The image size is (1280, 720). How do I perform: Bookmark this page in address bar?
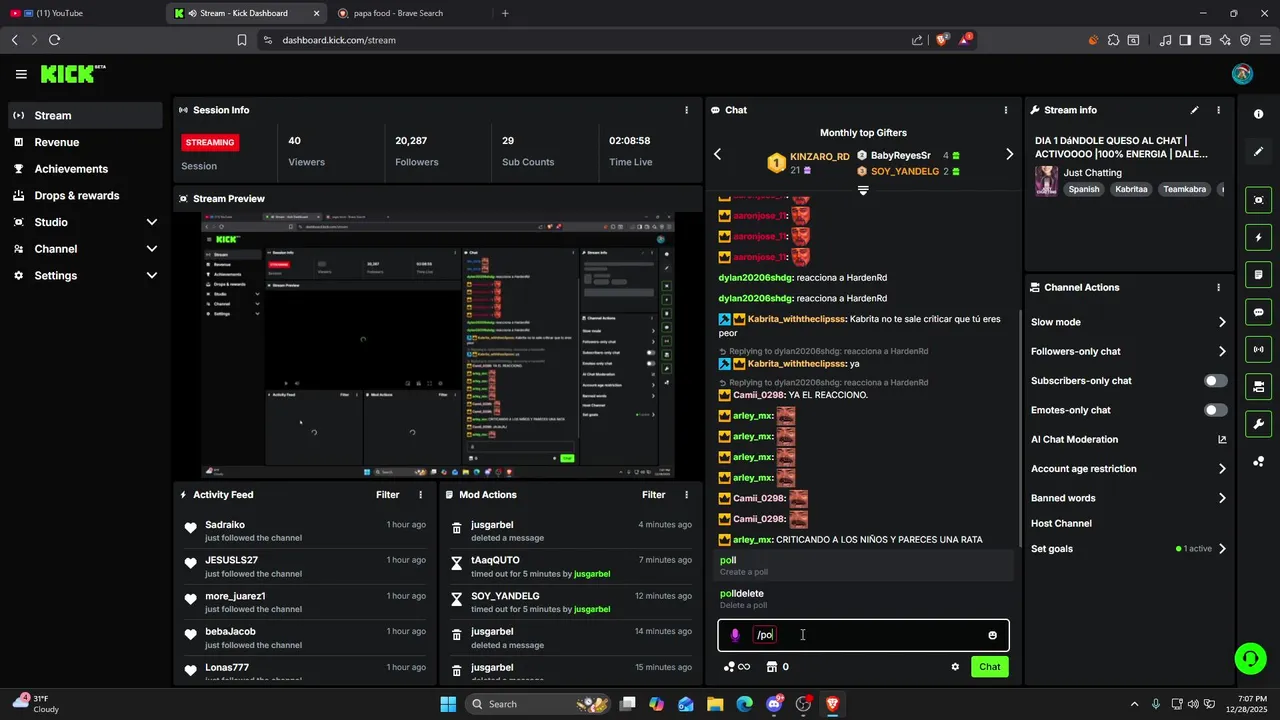pyautogui.click(x=242, y=40)
